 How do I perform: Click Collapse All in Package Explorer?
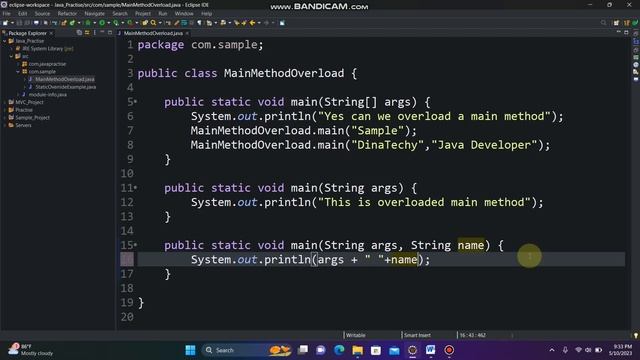click(79, 33)
